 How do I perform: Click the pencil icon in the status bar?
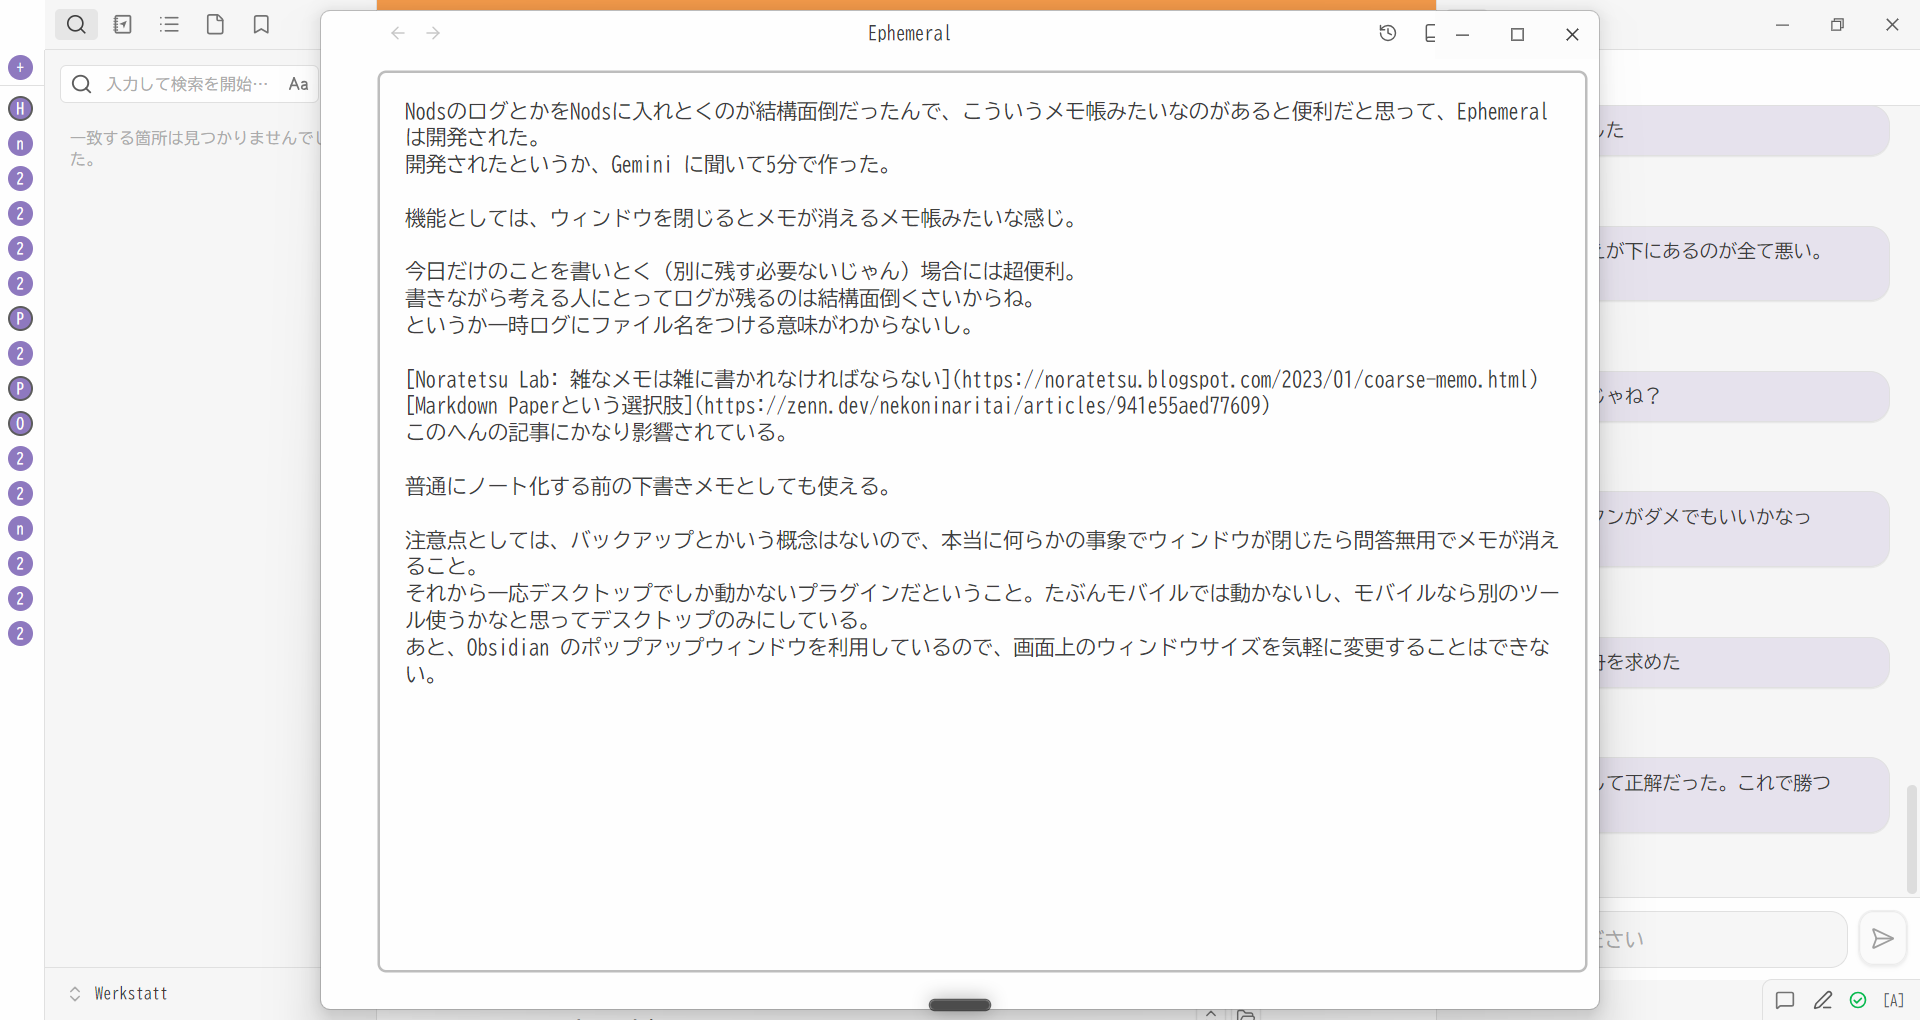click(1823, 1000)
